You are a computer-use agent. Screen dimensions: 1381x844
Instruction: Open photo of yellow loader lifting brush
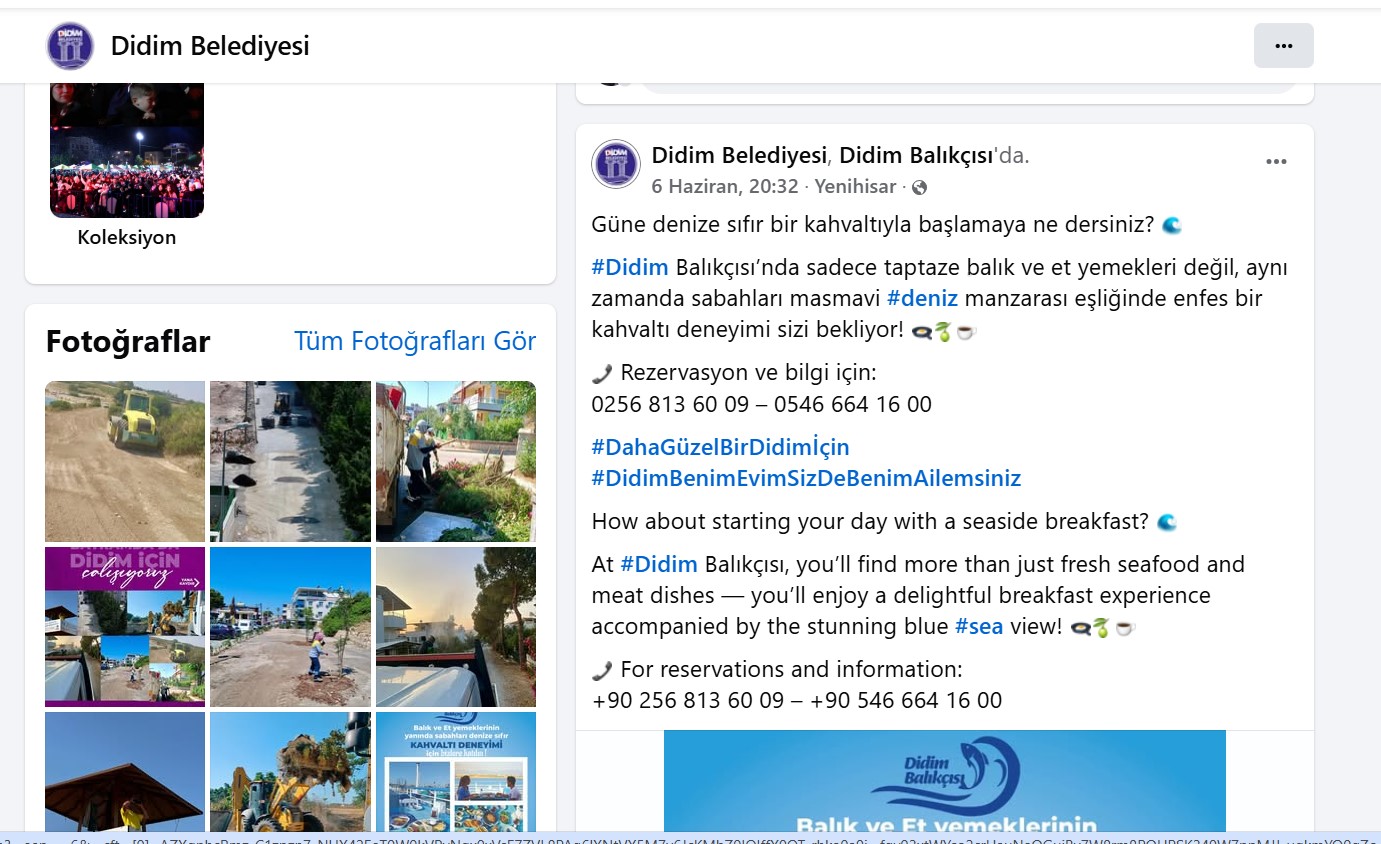(x=290, y=771)
